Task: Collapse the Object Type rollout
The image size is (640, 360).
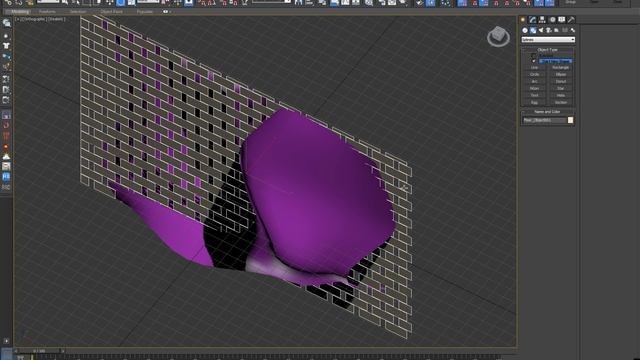Action: pyautogui.click(x=548, y=50)
